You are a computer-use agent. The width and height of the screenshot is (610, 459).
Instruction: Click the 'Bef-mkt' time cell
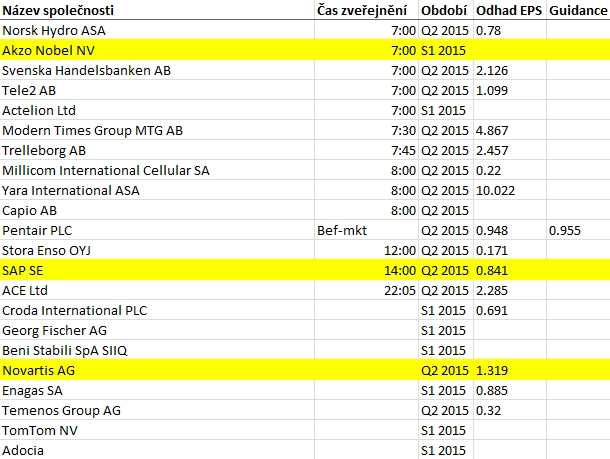pos(366,230)
